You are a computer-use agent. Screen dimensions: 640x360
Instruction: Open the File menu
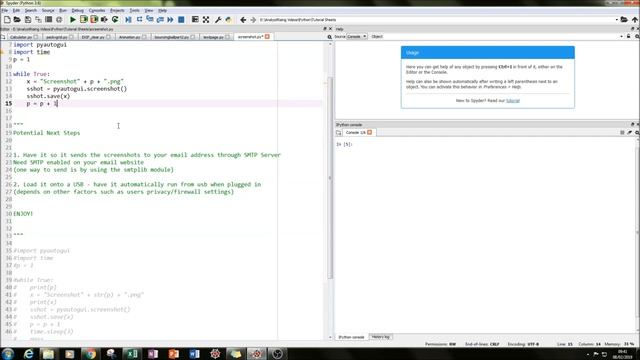click(4, 10)
